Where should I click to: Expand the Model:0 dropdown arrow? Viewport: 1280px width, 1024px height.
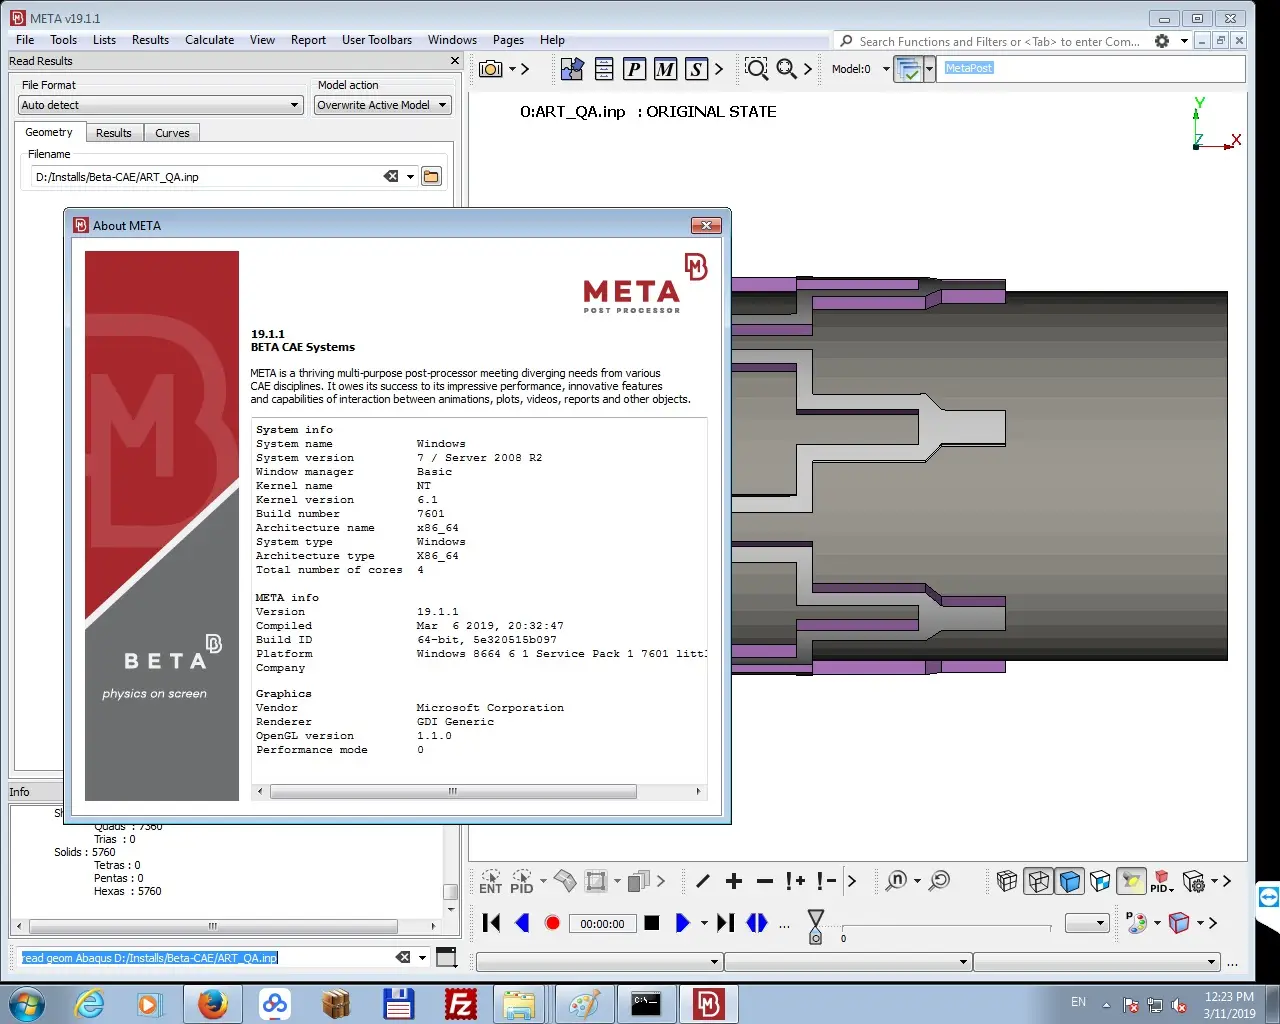(x=886, y=69)
